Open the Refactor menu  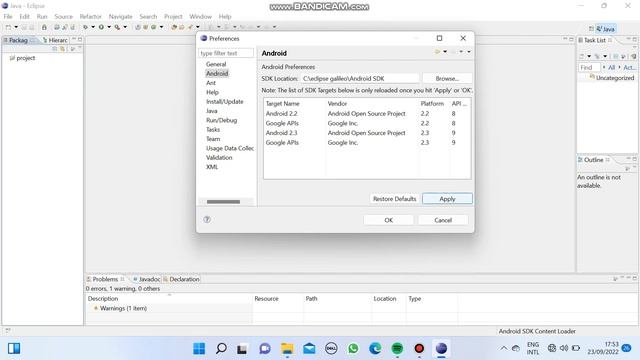click(x=90, y=17)
